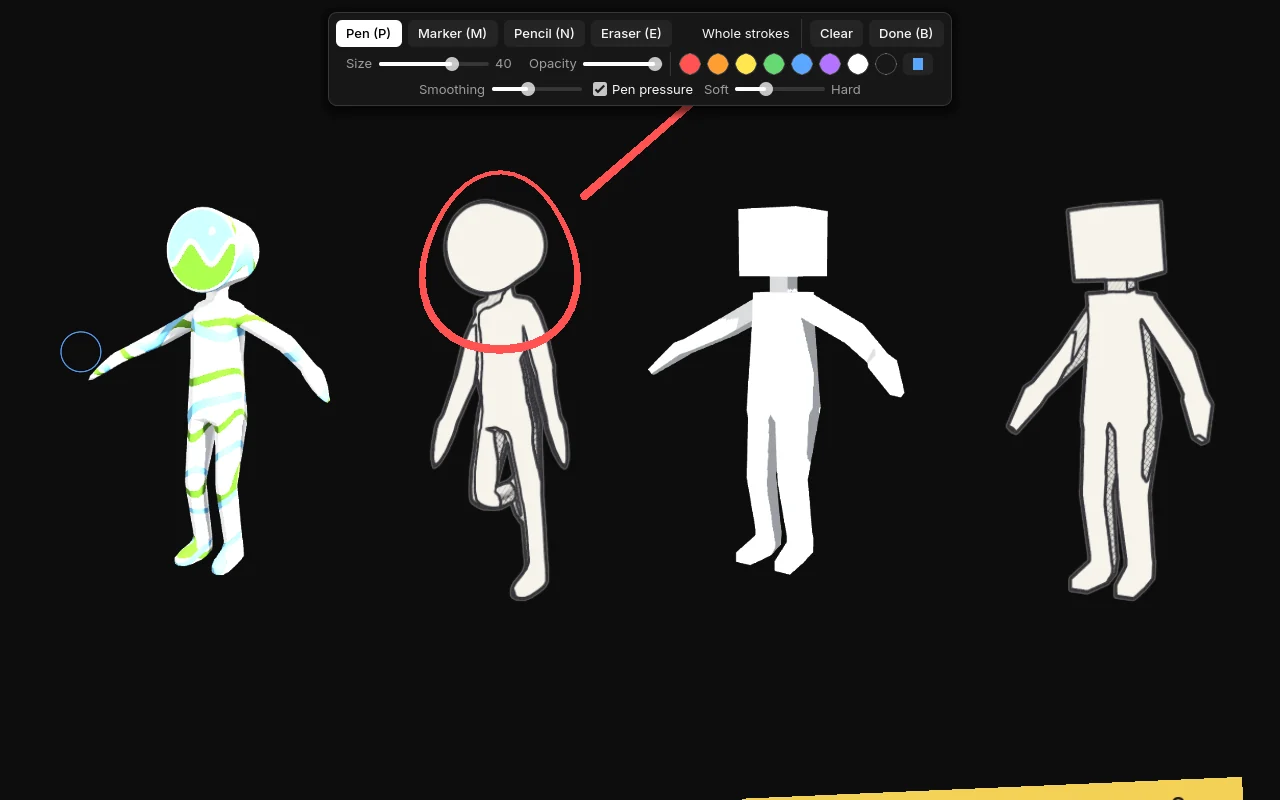Click the Smoothing slider handle
Image resolution: width=1280 pixels, height=800 pixels.
(528, 89)
